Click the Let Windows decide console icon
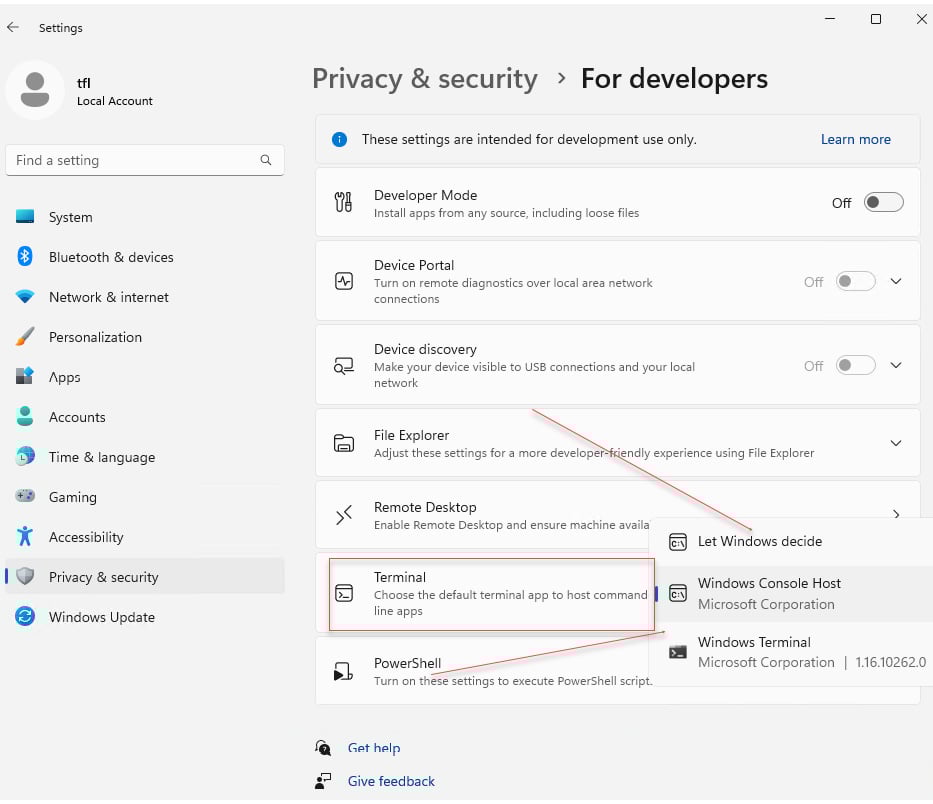This screenshot has width=933, height=804. (x=678, y=542)
